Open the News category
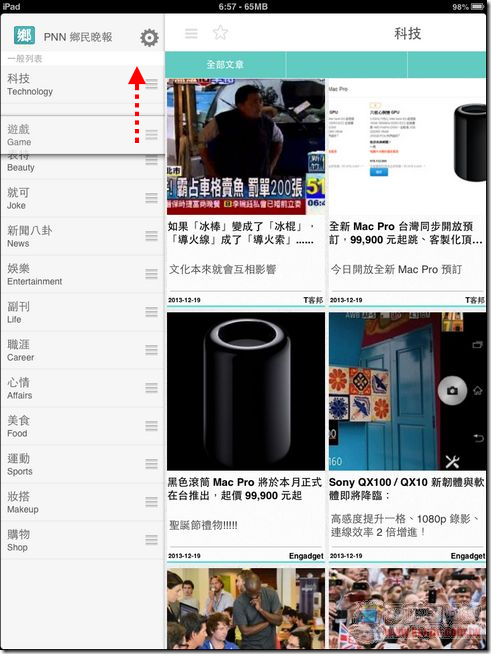491x654 pixels. point(83,236)
